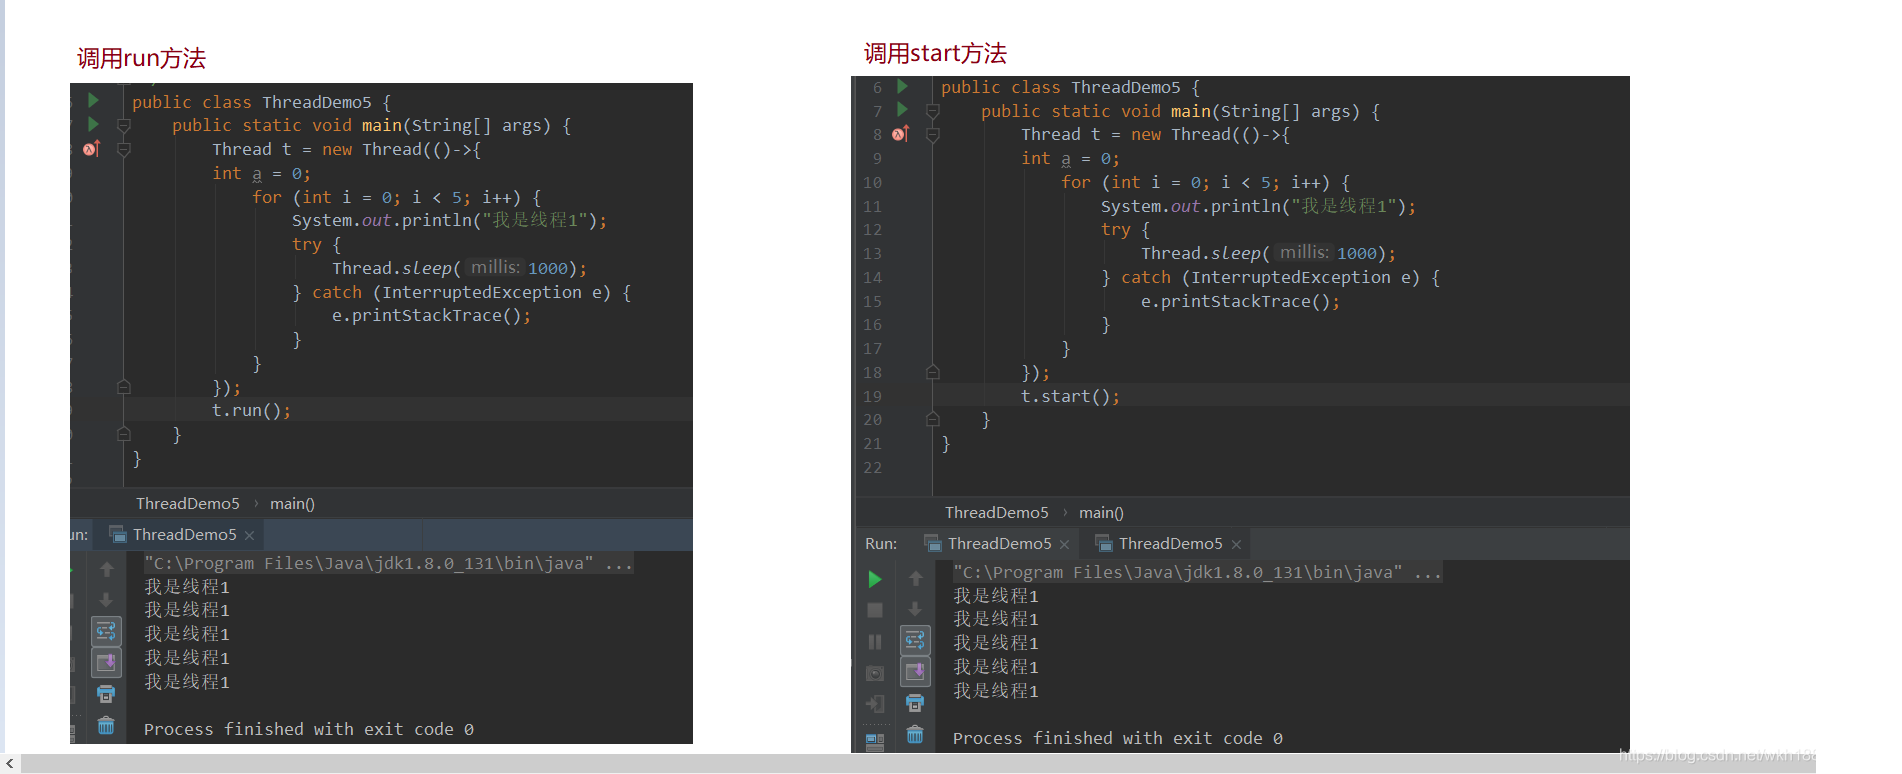Click ThreadDemo5 breadcrumb in run-method editor
1902x774 pixels.
click(188, 504)
